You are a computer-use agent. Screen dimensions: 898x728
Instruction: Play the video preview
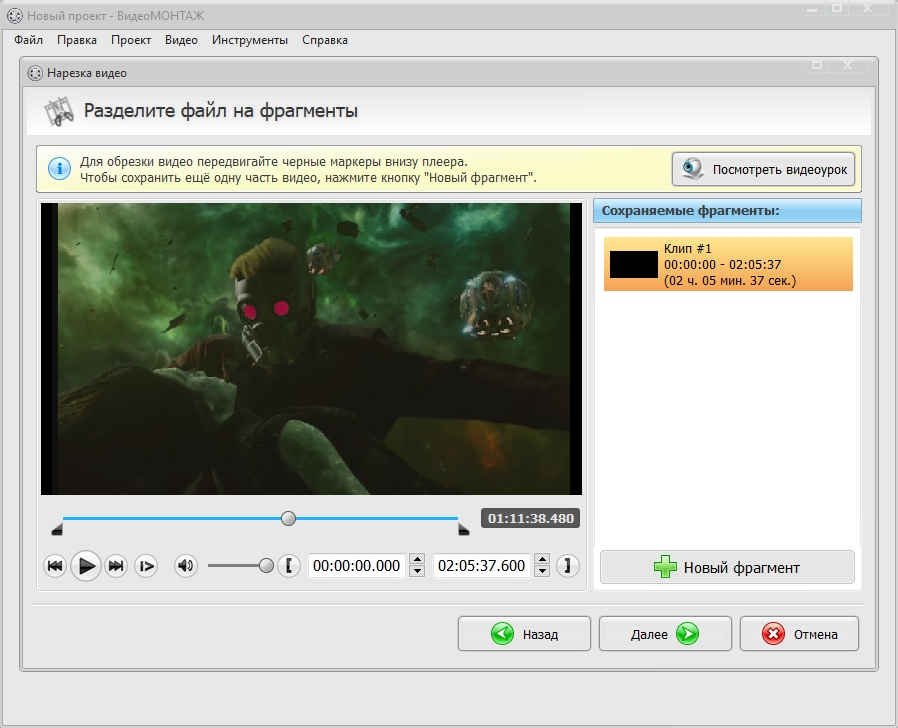click(86, 566)
